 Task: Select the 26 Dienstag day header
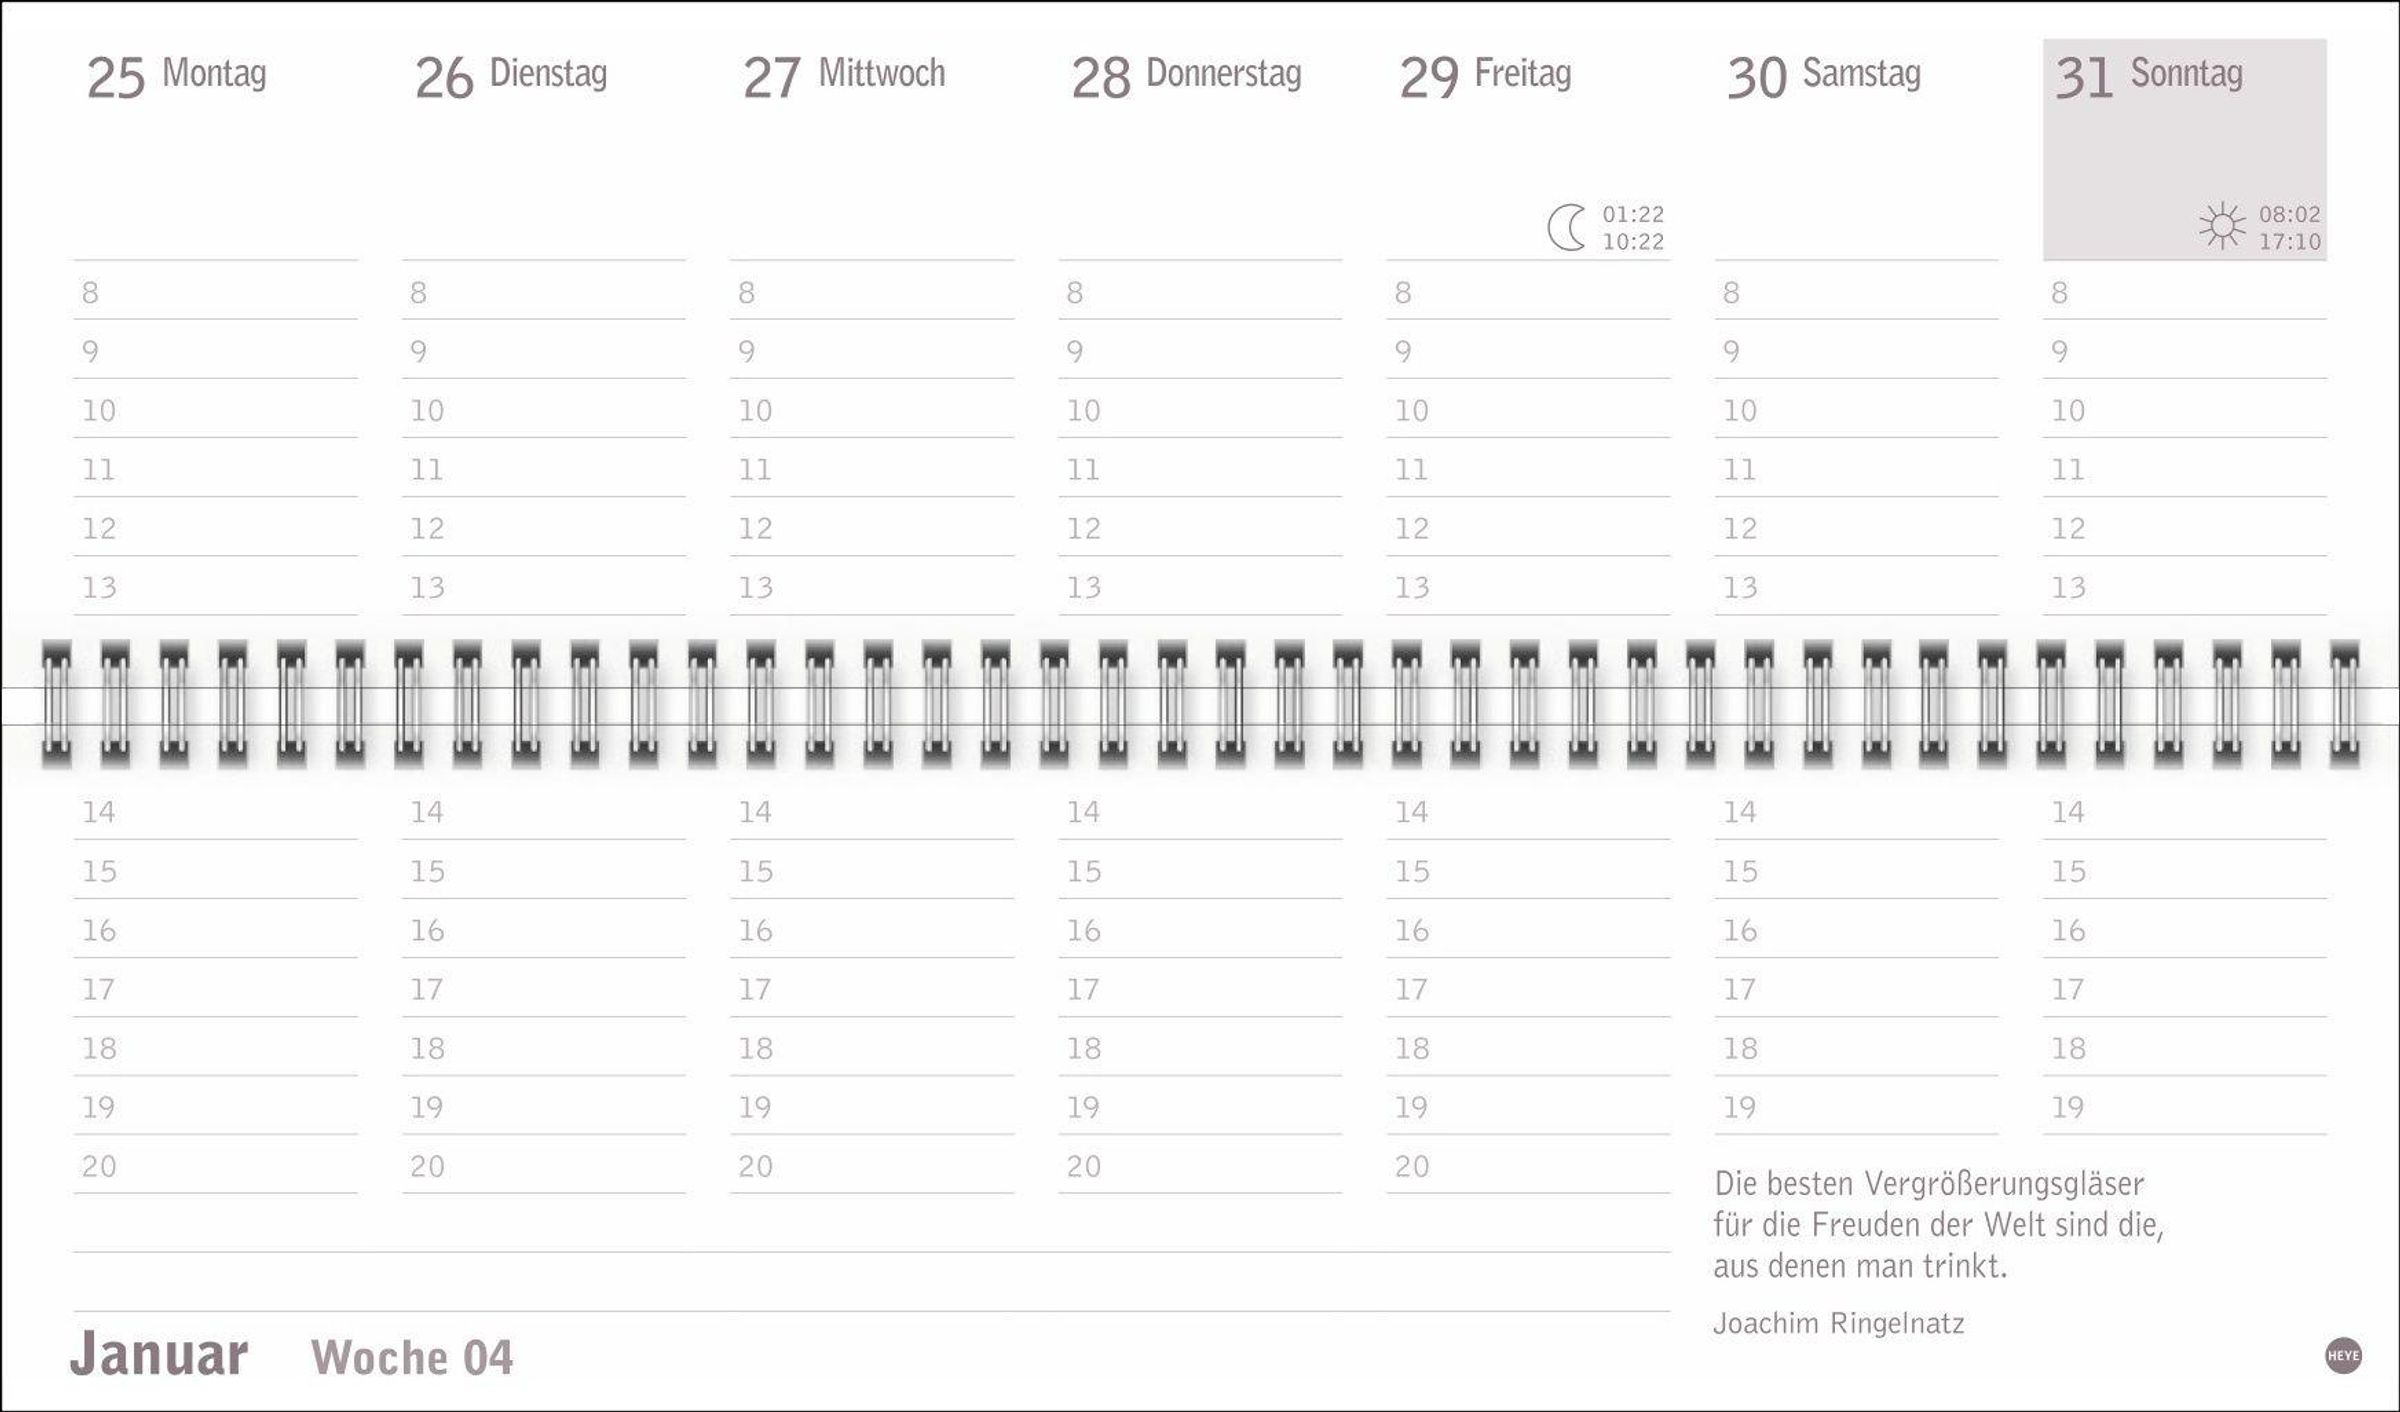coord(511,76)
